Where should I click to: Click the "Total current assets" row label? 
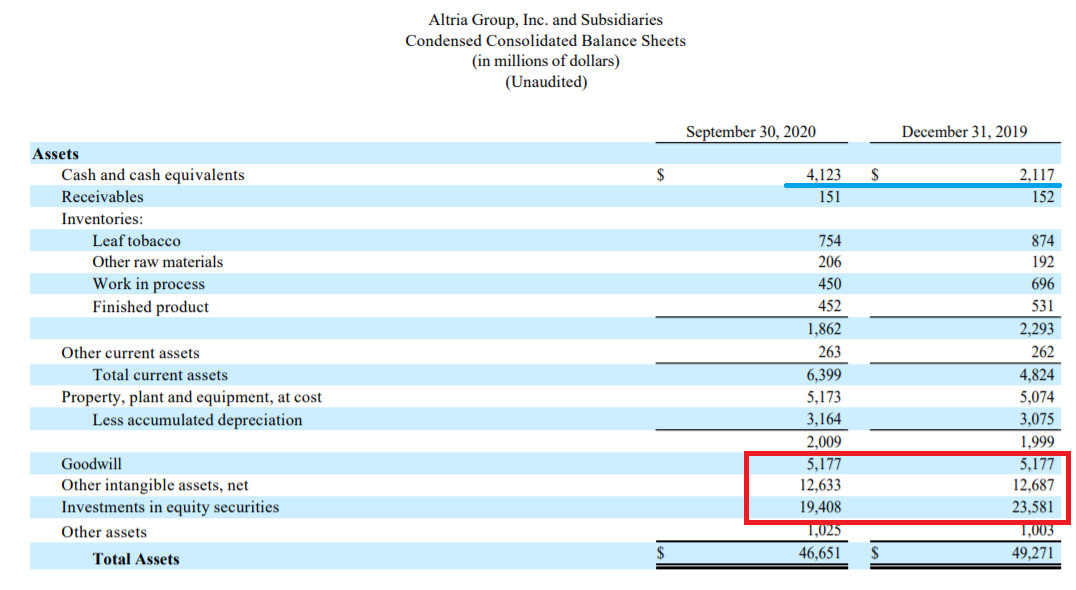[x=160, y=375]
